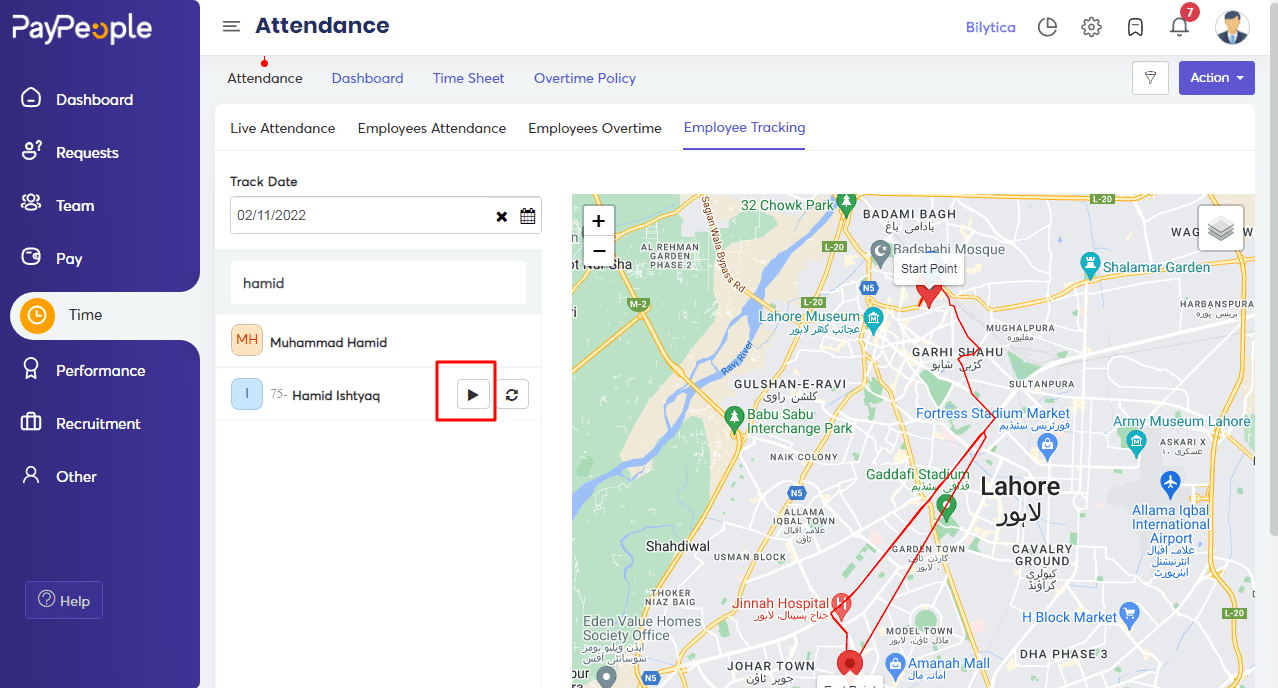Zoom out on the map

point(599,251)
